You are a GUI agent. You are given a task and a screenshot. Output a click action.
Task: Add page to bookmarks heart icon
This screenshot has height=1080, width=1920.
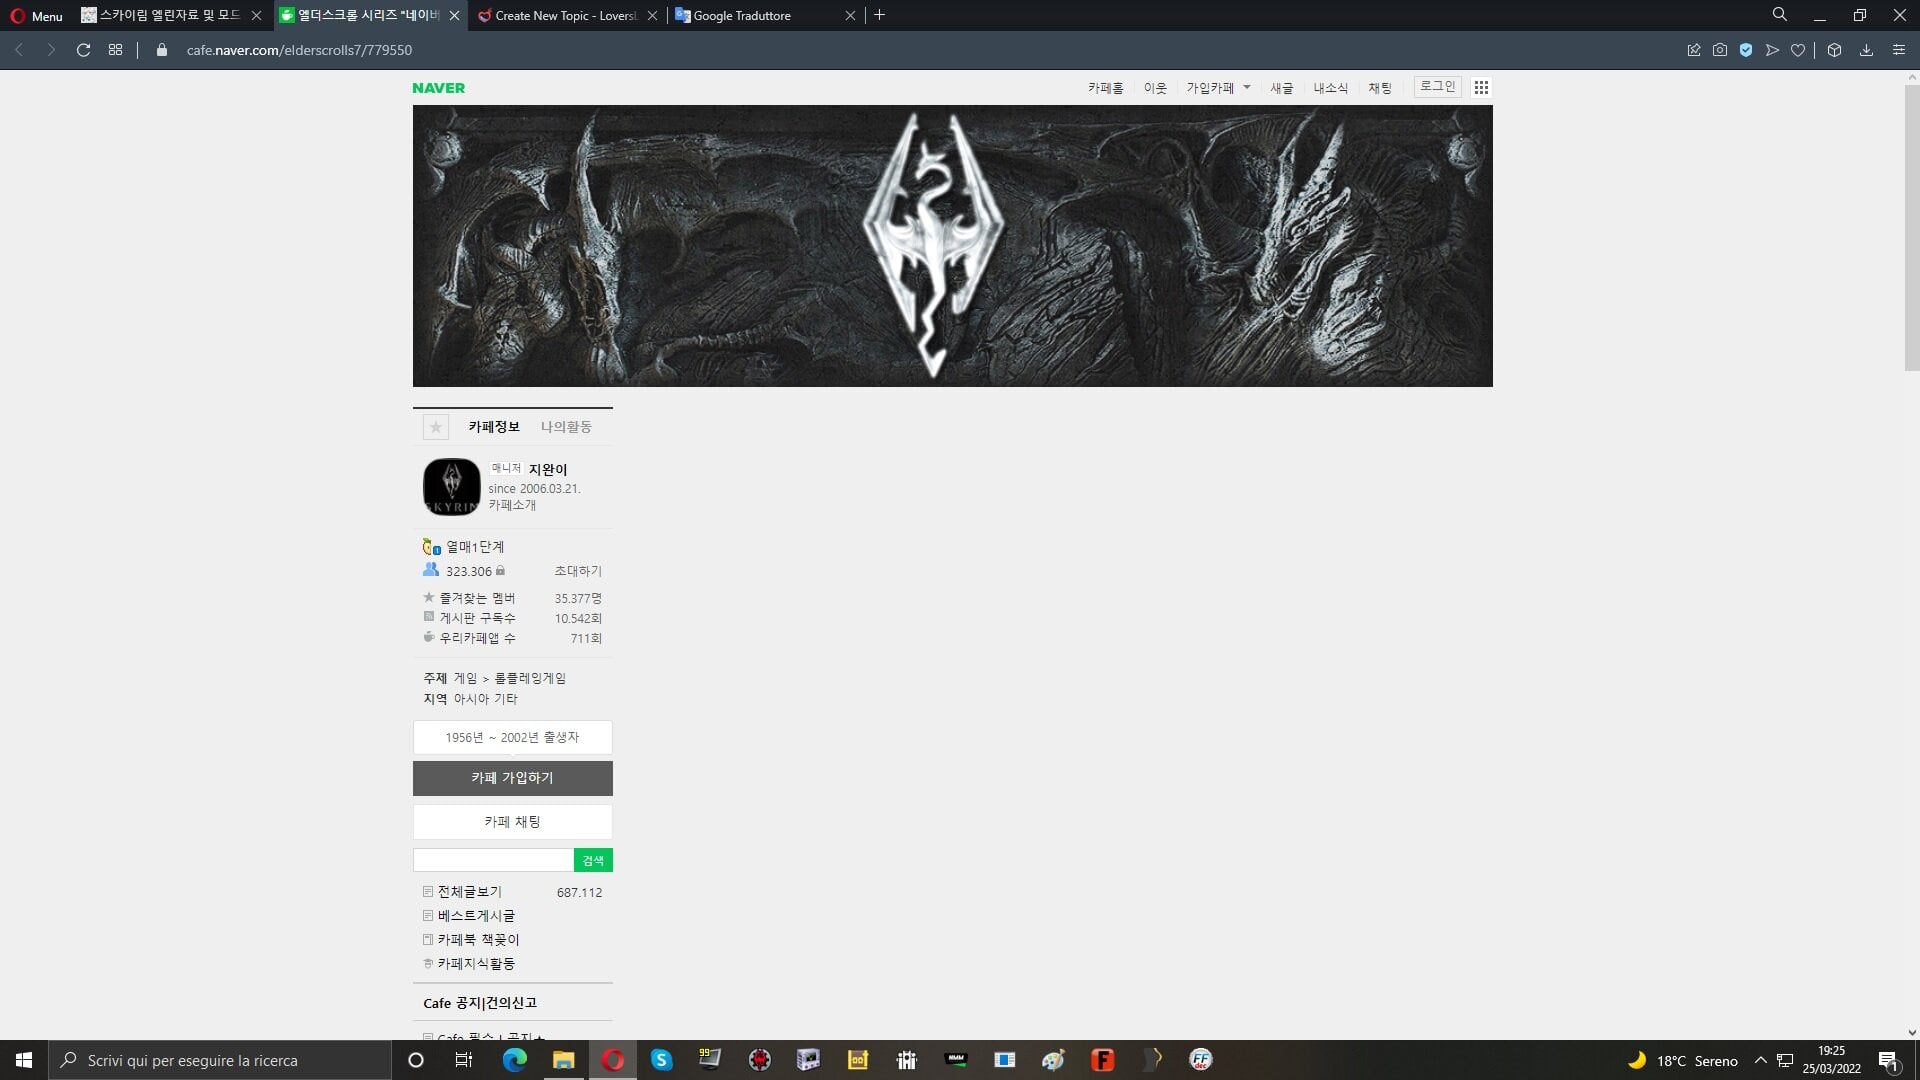[1798, 50]
